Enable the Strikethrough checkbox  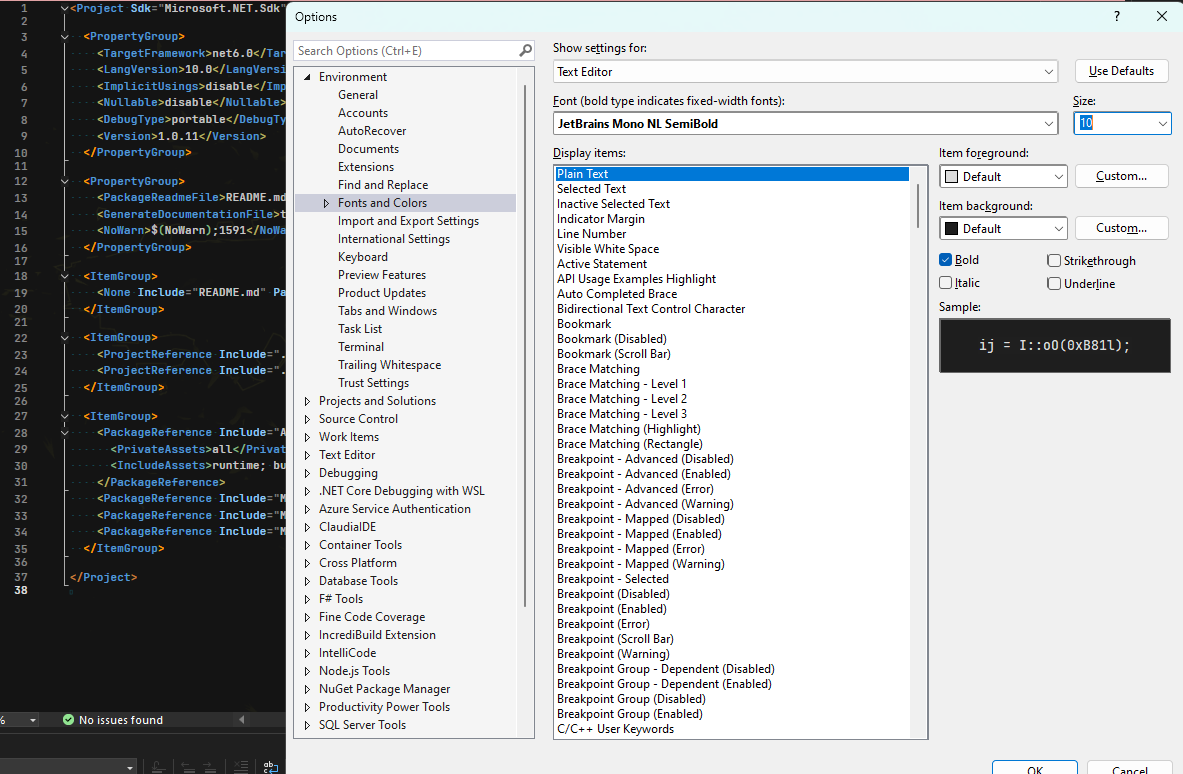tap(1054, 261)
